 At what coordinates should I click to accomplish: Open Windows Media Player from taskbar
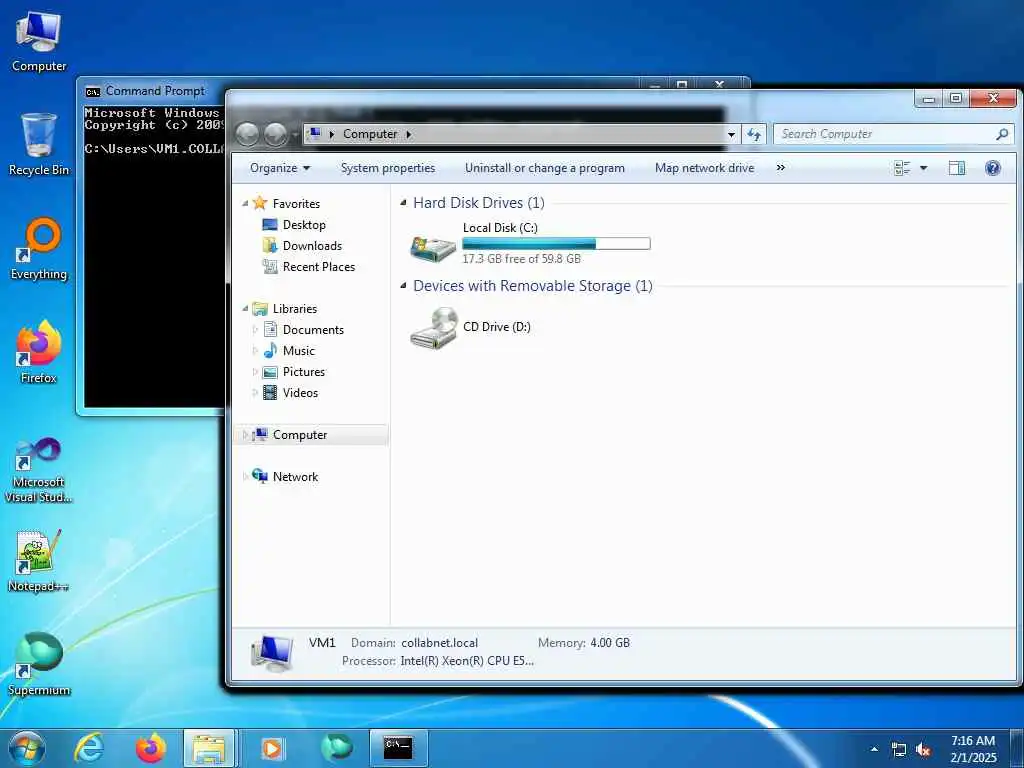click(x=272, y=748)
